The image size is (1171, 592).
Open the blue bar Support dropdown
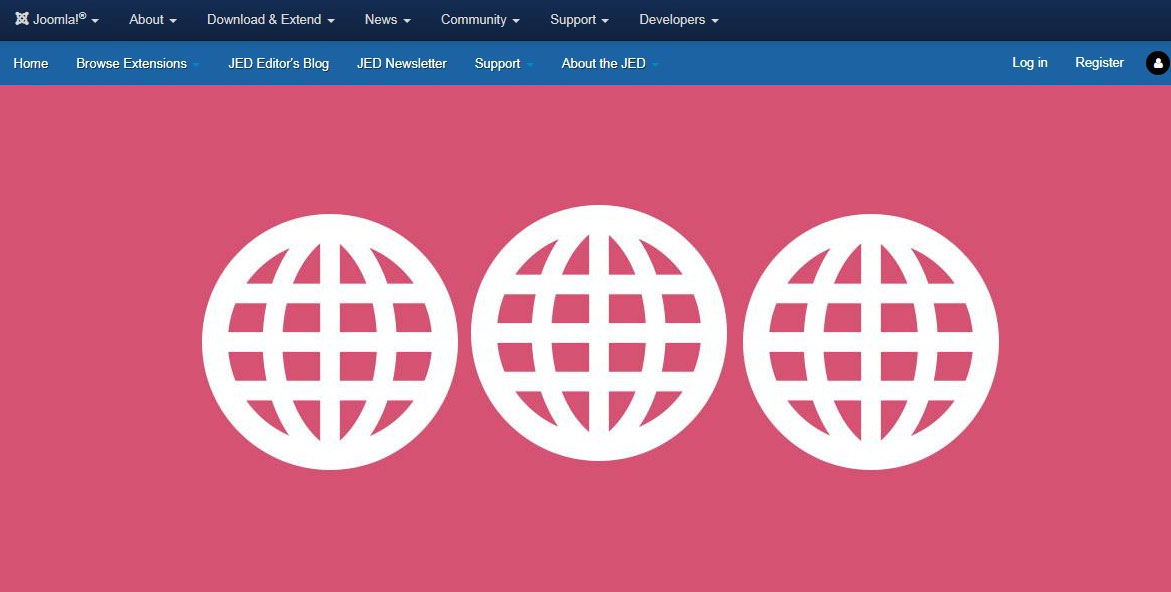point(504,63)
